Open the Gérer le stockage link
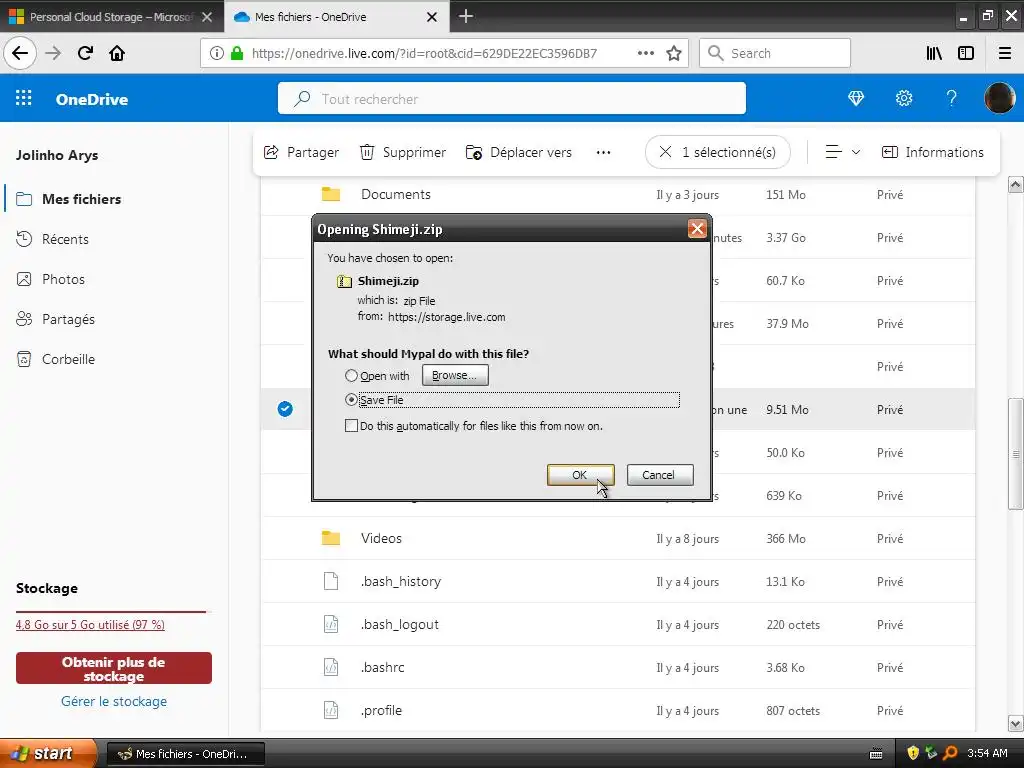Viewport: 1024px width, 768px height. pyautogui.click(x=114, y=701)
